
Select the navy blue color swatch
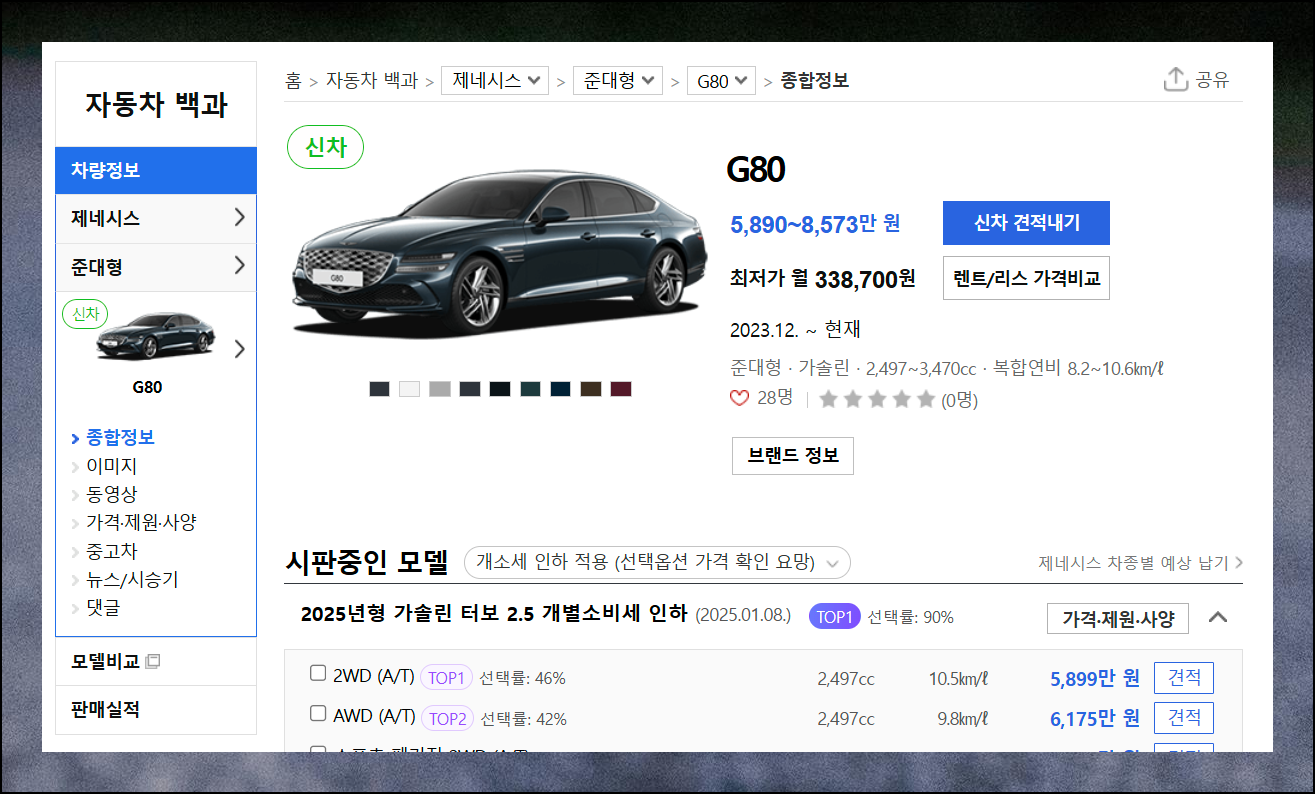[560, 389]
